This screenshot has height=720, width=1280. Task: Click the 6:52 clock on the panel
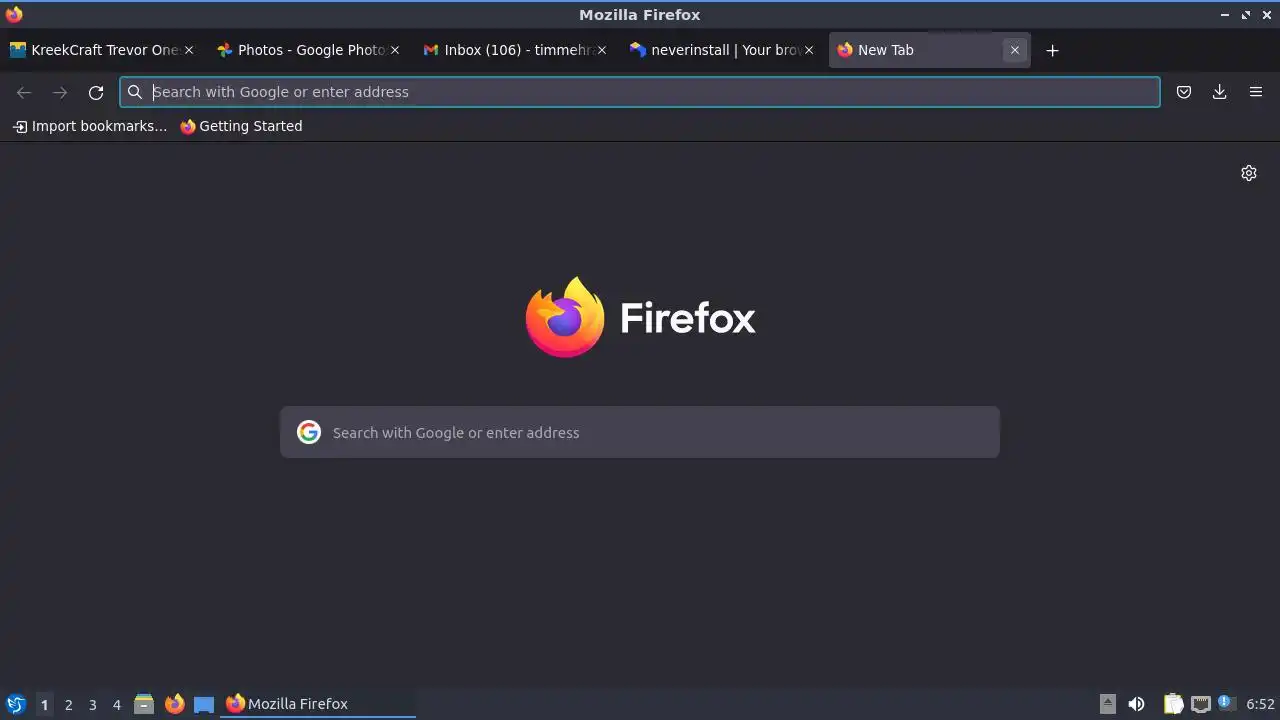coord(1260,704)
